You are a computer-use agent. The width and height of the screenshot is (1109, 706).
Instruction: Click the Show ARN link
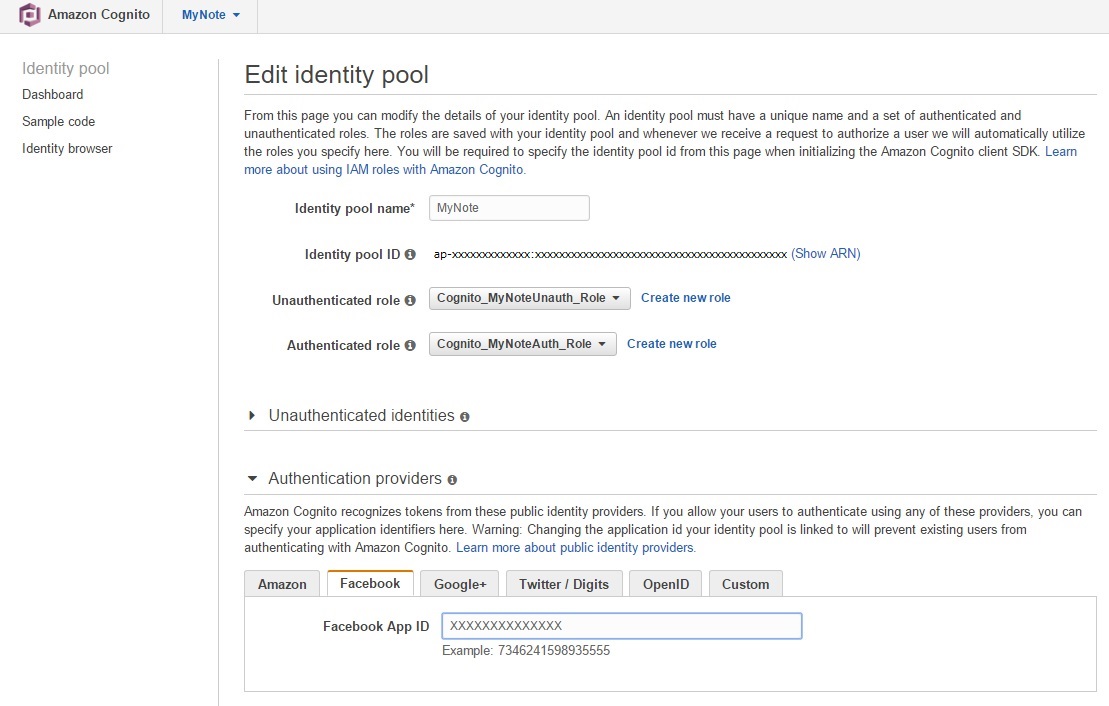[825, 253]
